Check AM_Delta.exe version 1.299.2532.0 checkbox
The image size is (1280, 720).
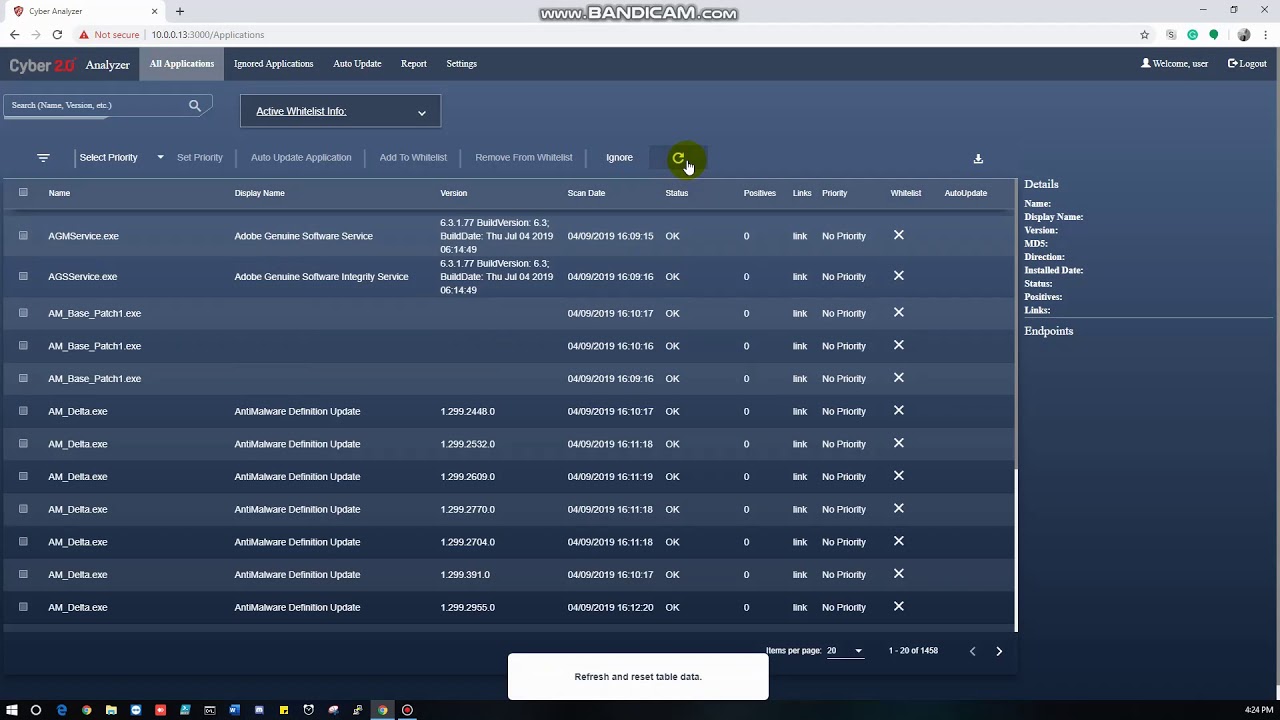(x=23, y=443)
